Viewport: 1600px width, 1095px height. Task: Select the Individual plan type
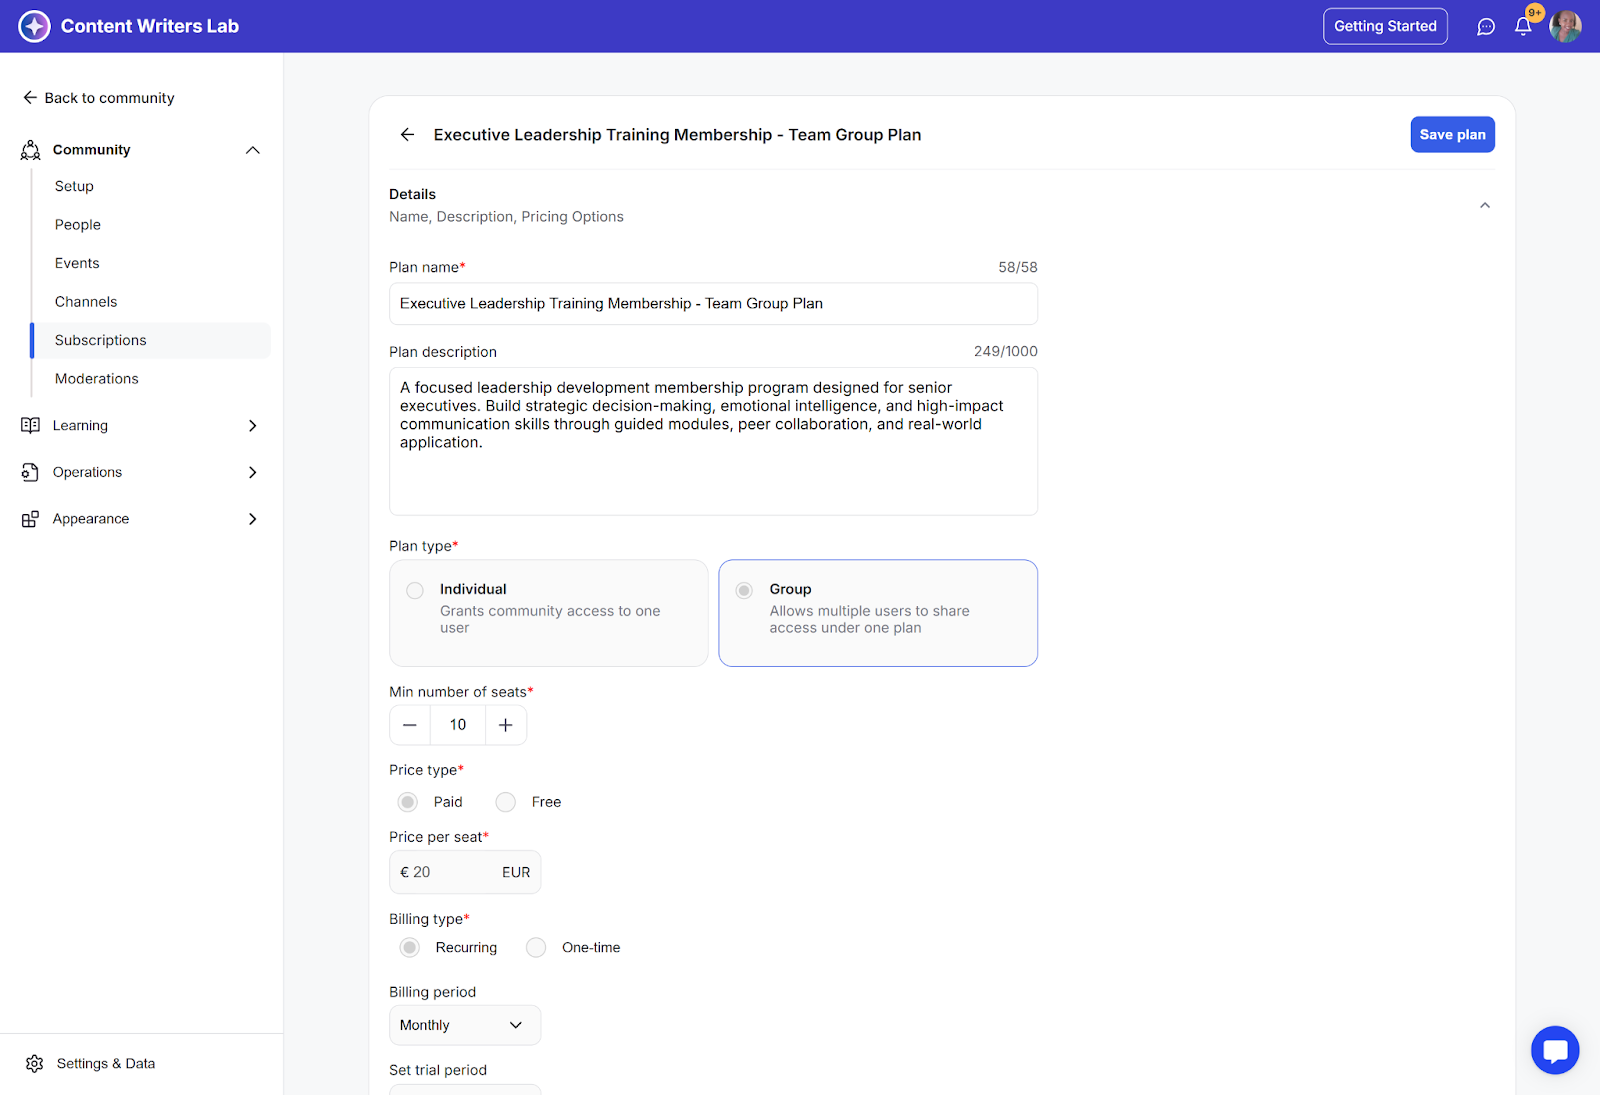click(x=415, y=591)
